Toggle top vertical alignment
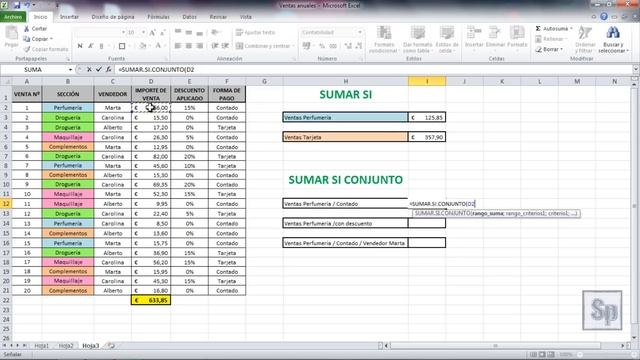 click(178, 32)
